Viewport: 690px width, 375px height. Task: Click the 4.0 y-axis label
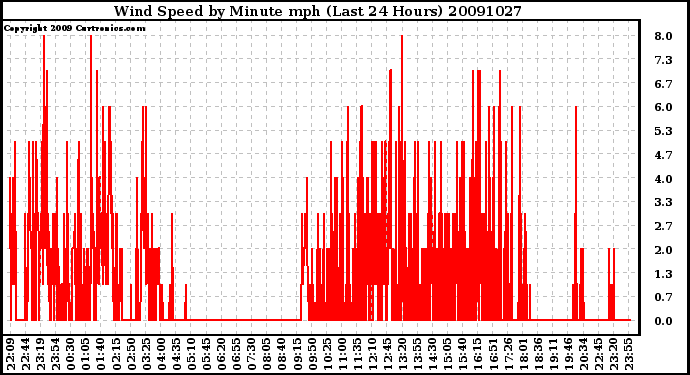tap(663, 179)
